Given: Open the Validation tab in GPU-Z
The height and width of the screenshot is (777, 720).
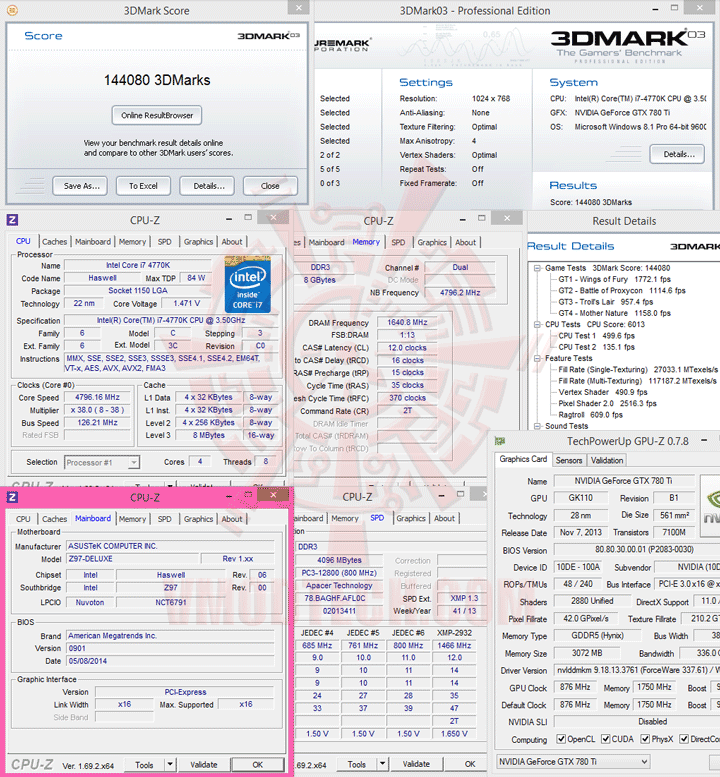Looking at the screenshot, I should [607, 460].
